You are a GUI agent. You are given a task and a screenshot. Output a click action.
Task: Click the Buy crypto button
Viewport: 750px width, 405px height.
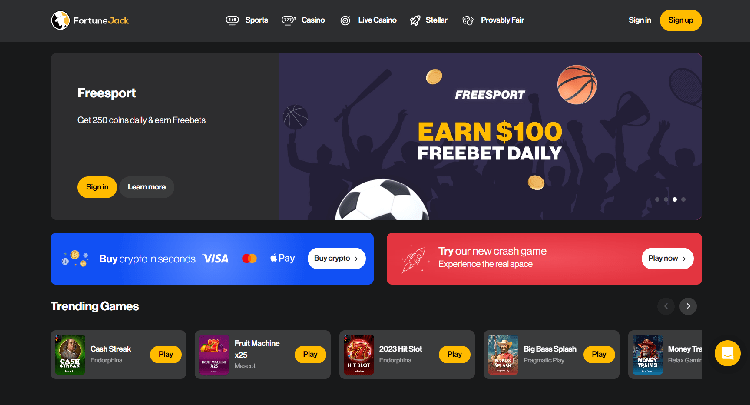click(x=337, y=258)
